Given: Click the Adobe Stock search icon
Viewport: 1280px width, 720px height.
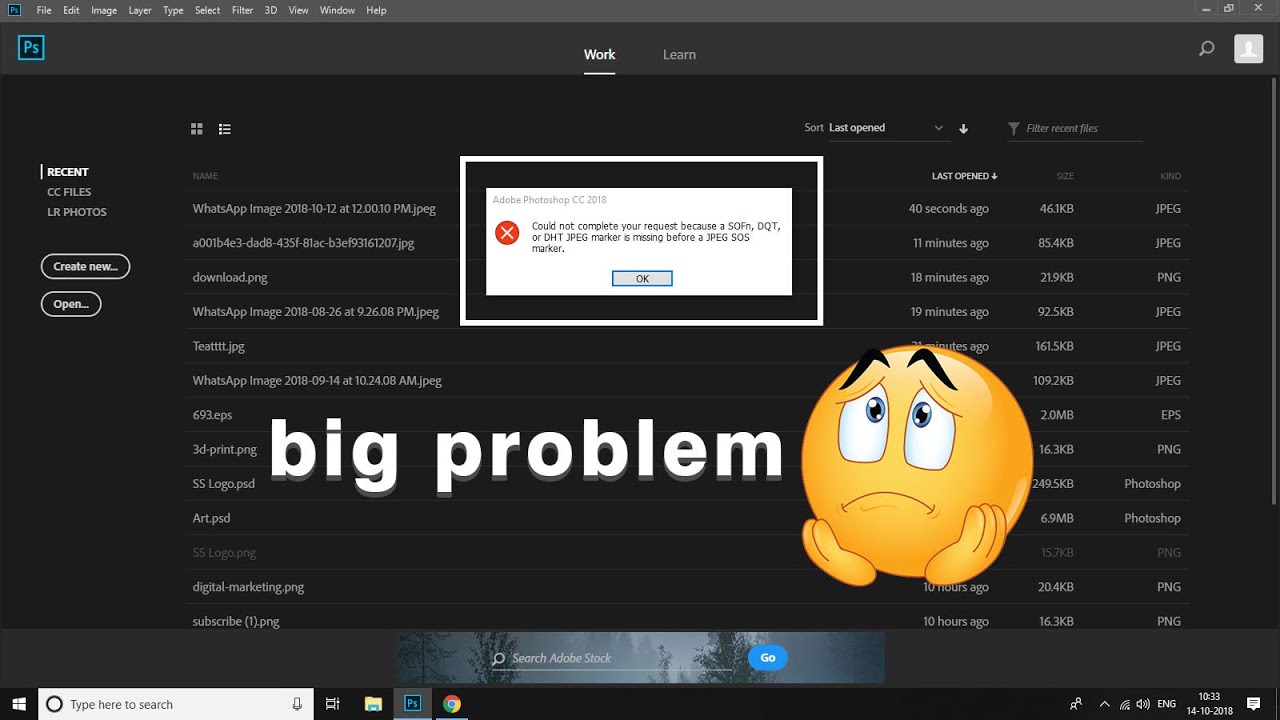Looking at the screenshot, I should coord(498,659).
